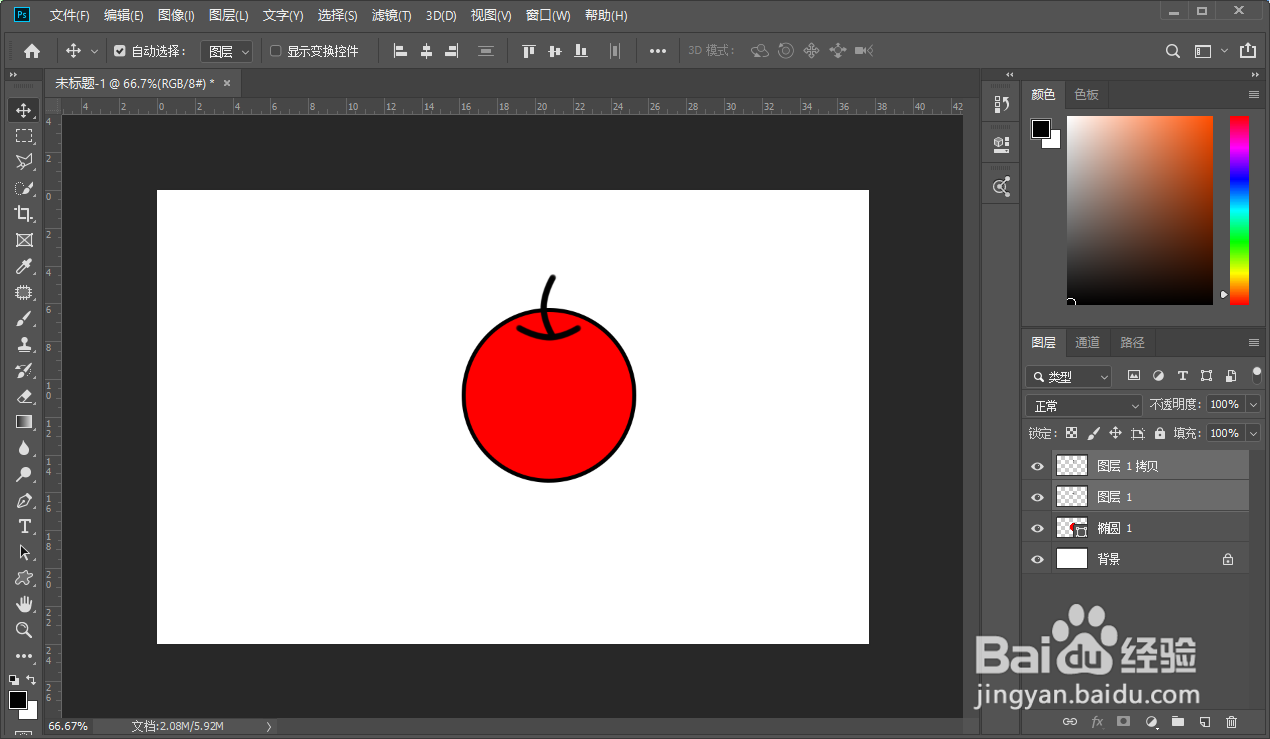Open the 文件(F) menu
The width and height of the screenshot is (1270, 739).
click(x=69, y=16)
